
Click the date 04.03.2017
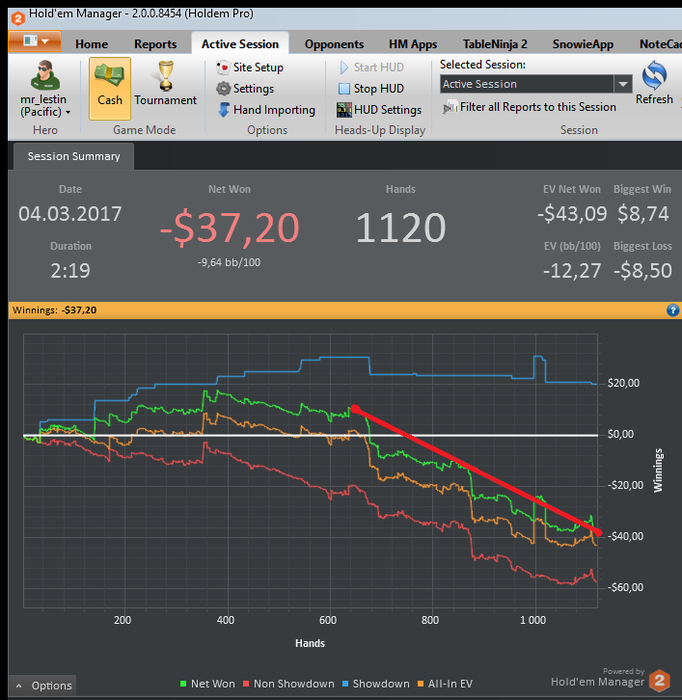(x=70, y=214)
